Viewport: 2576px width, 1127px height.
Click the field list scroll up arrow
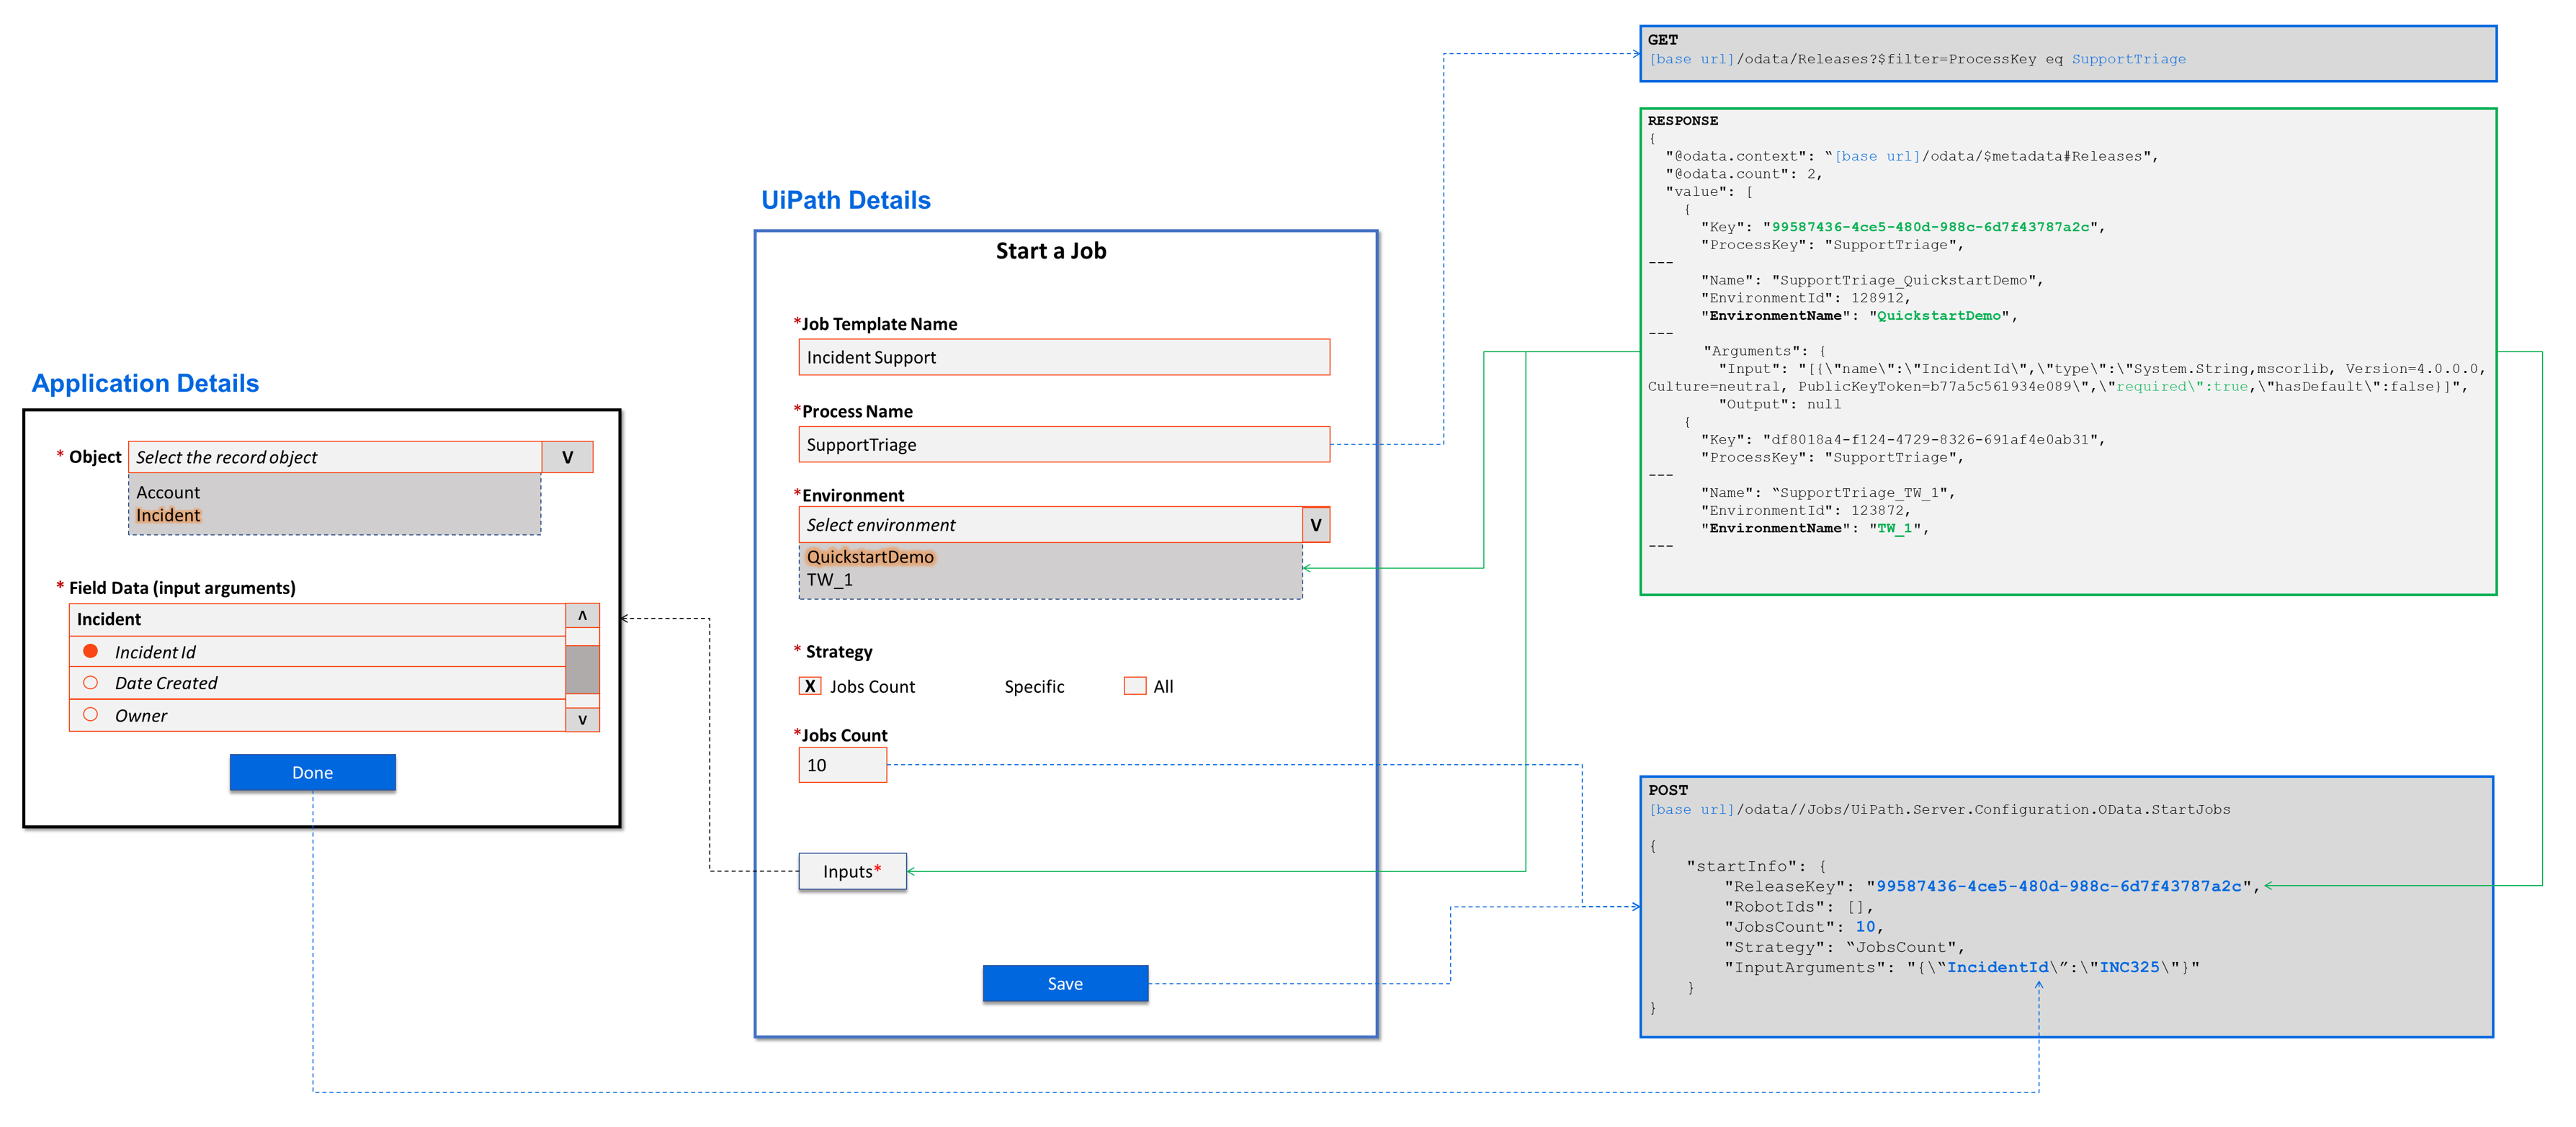(582, 616)
